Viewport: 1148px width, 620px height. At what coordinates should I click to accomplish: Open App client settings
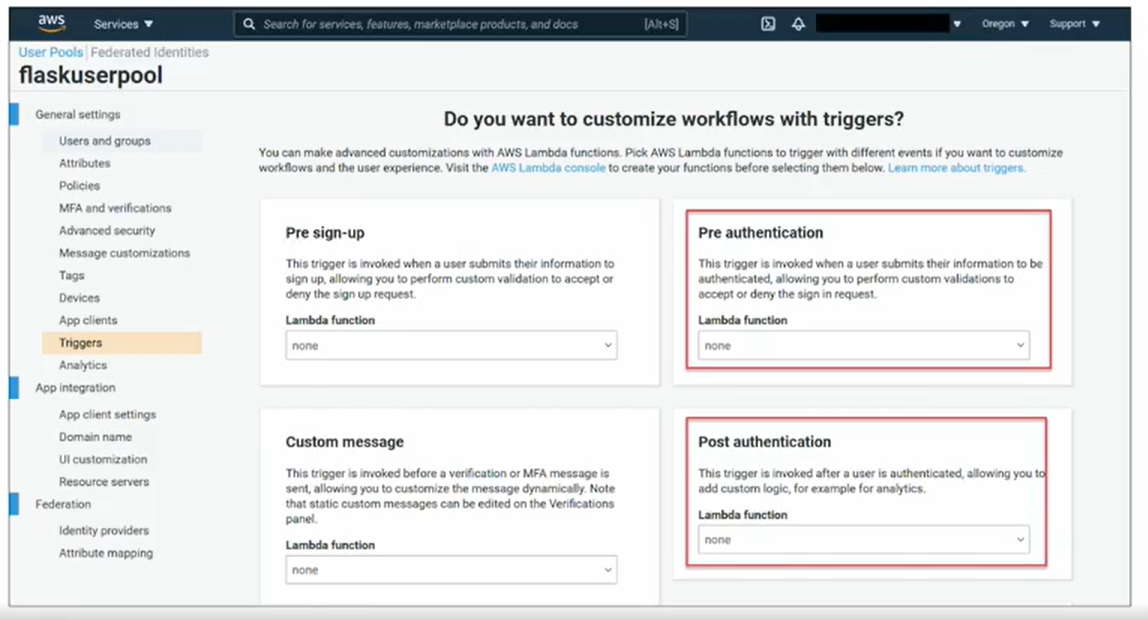point(108,414)
